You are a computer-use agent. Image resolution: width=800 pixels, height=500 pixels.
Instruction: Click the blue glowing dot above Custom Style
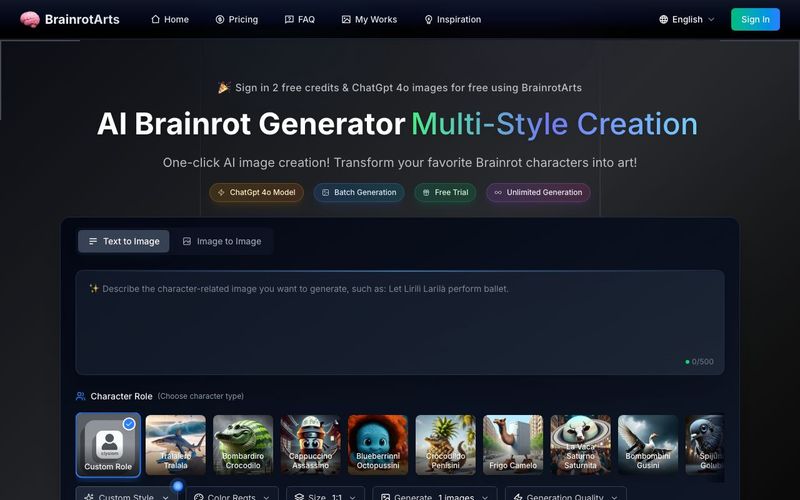[178, 486]
